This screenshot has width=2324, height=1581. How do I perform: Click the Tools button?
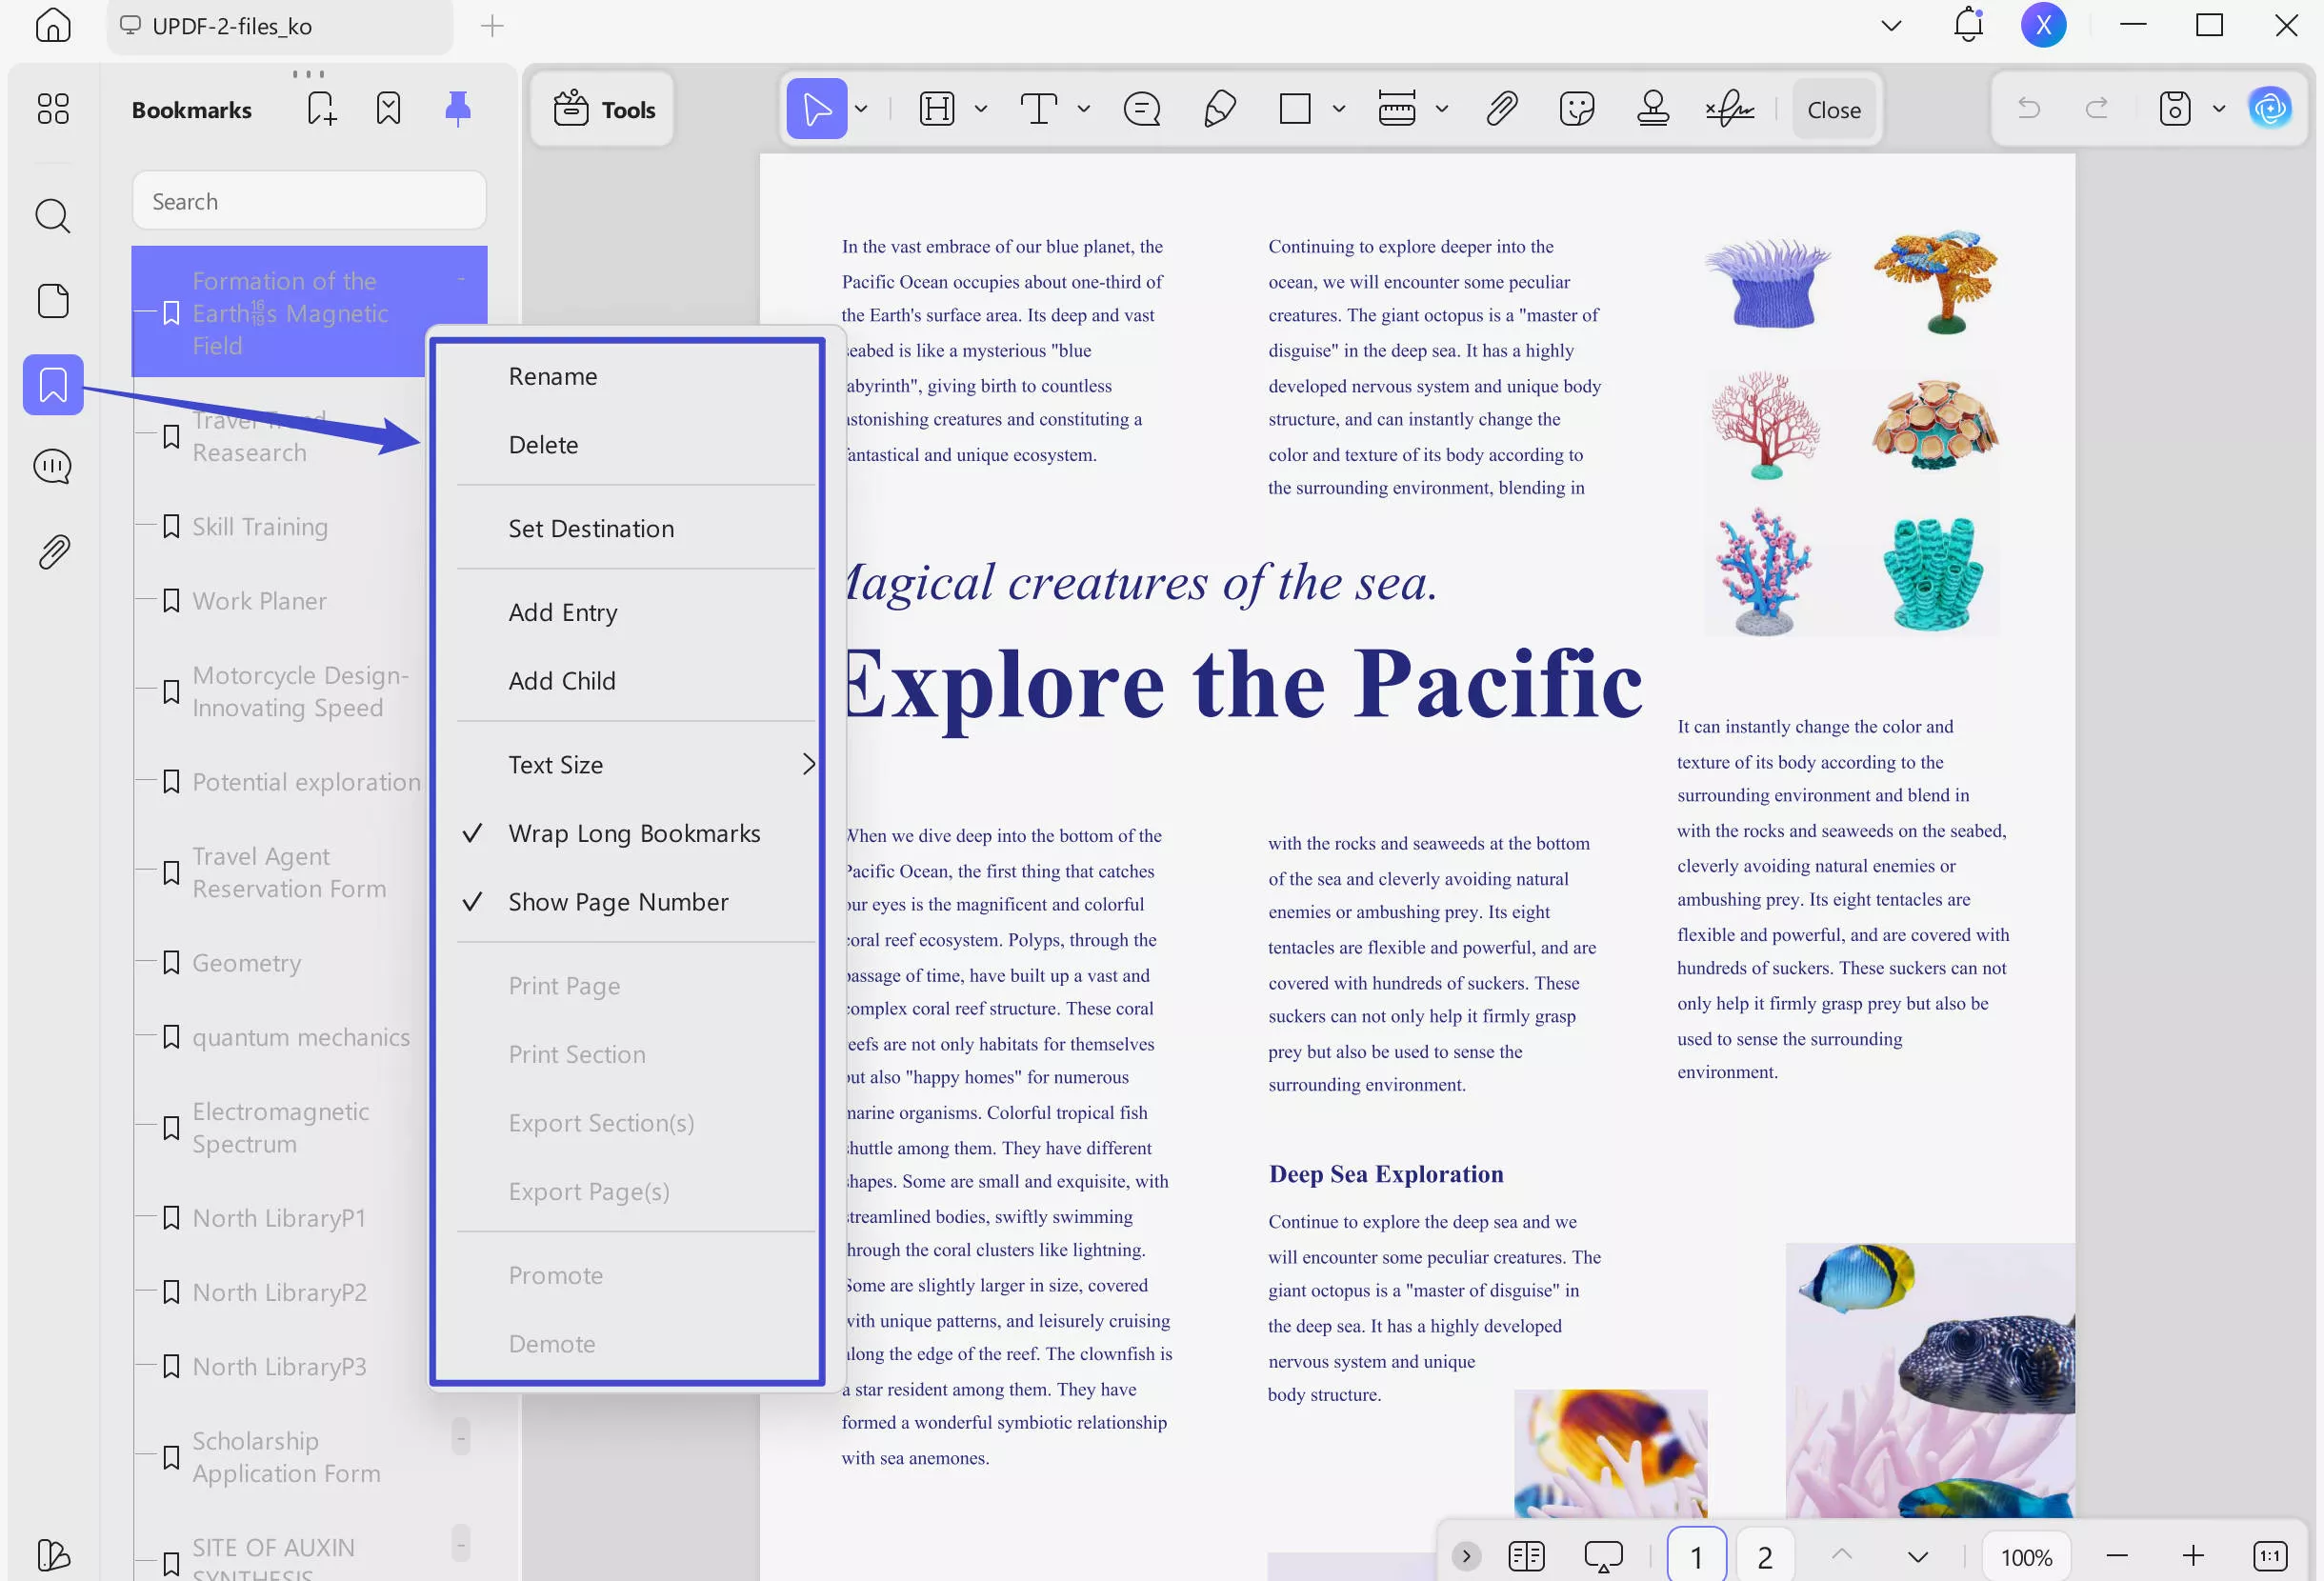[x=603, y=109]
